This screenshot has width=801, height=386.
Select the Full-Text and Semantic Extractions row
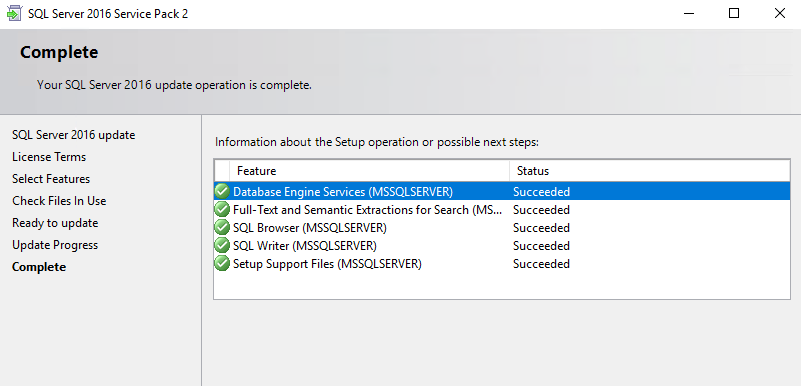coord(502,209)
